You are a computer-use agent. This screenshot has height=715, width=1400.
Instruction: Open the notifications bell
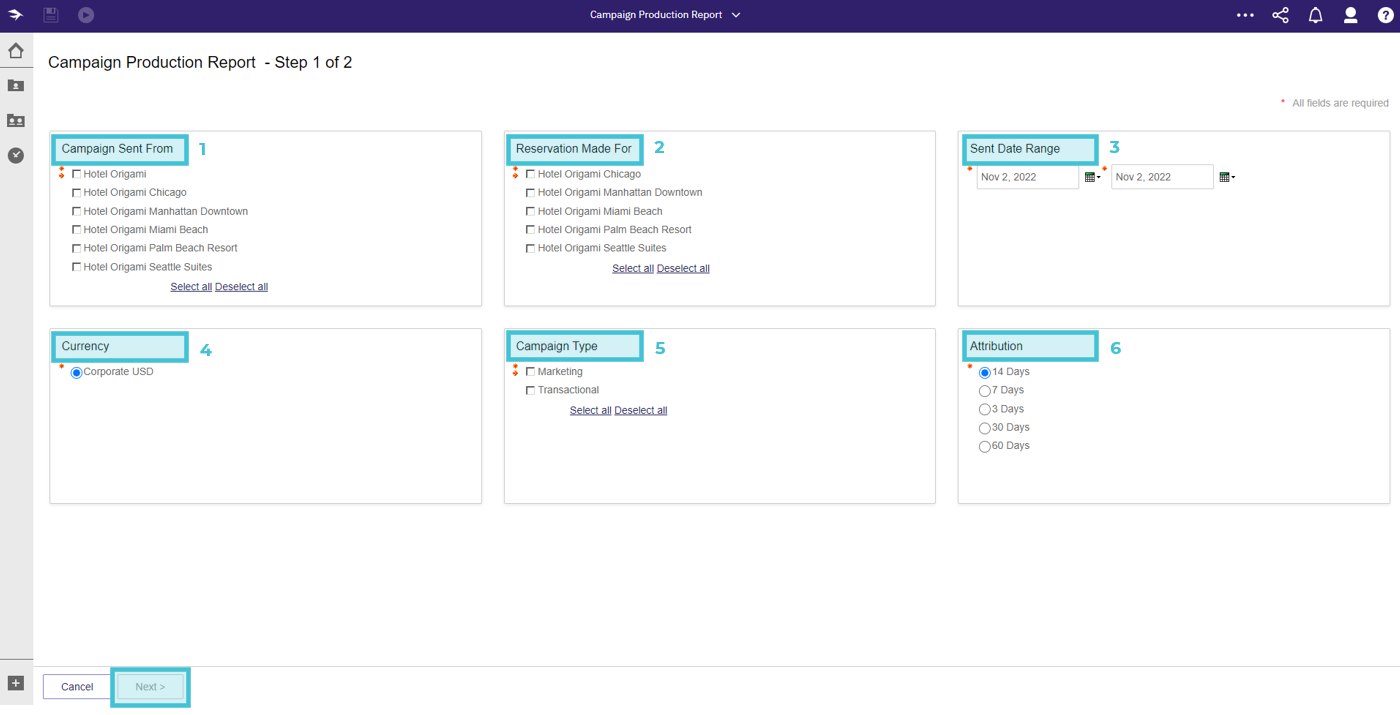1315,15
